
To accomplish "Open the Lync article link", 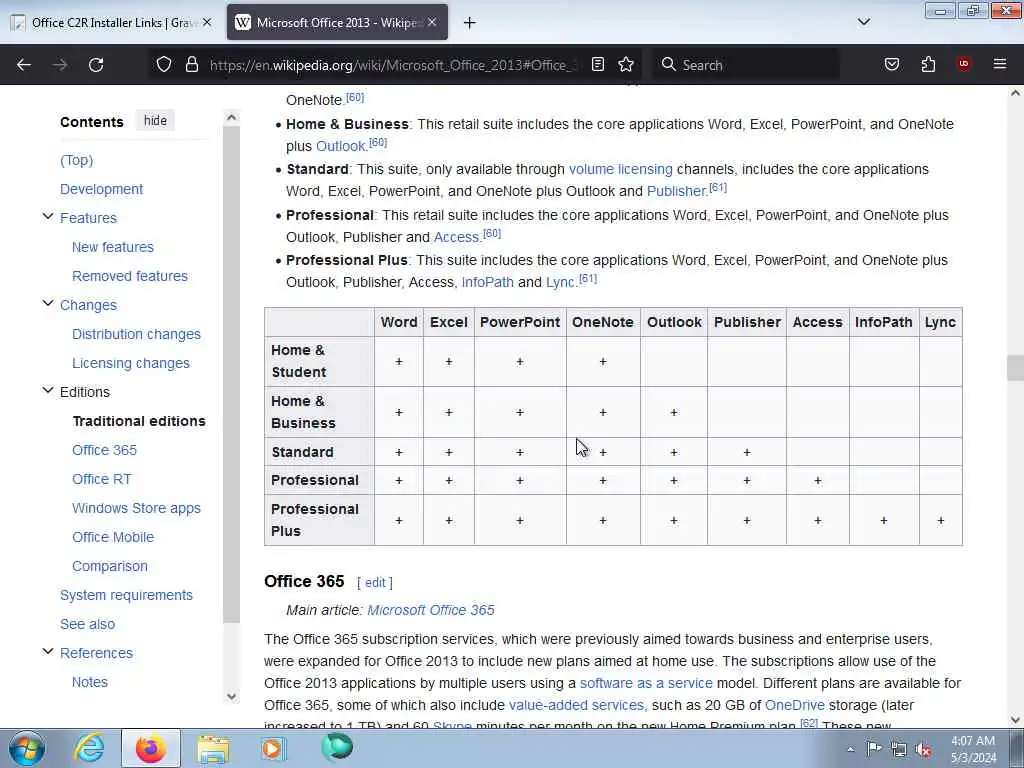I will [560, 282].
